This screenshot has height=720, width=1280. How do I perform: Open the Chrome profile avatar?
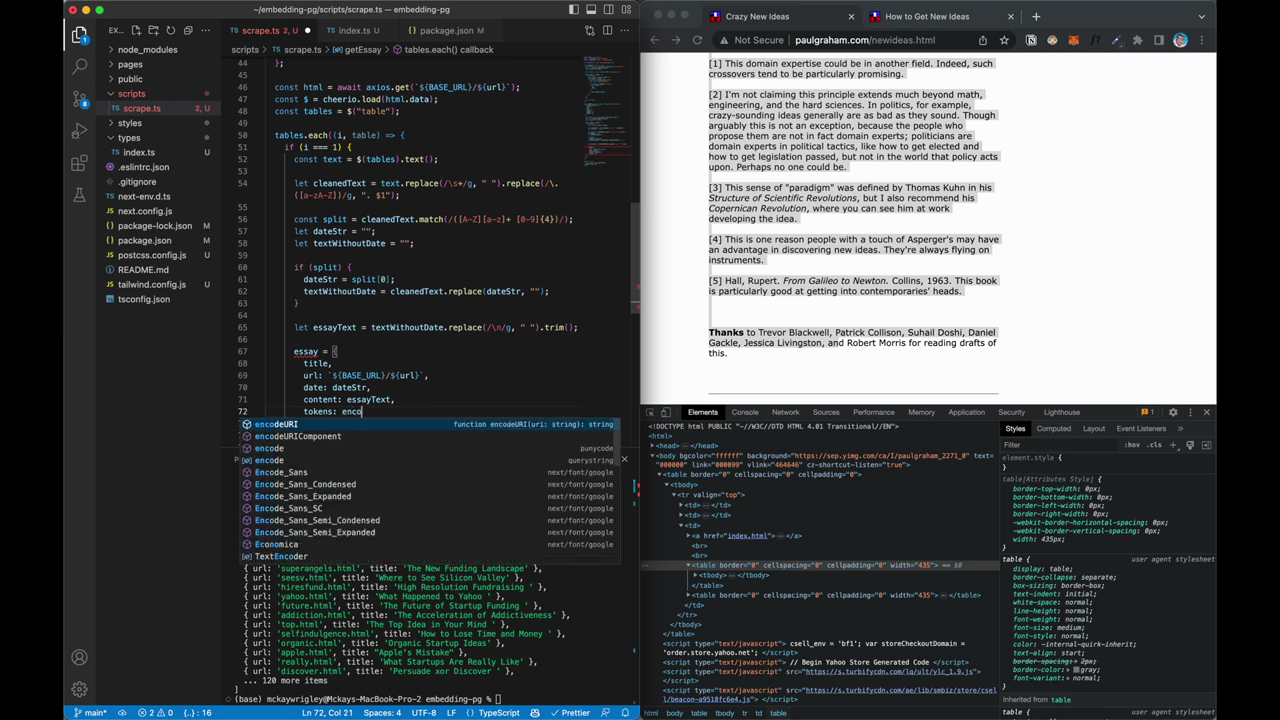[x=1180, y=41]
